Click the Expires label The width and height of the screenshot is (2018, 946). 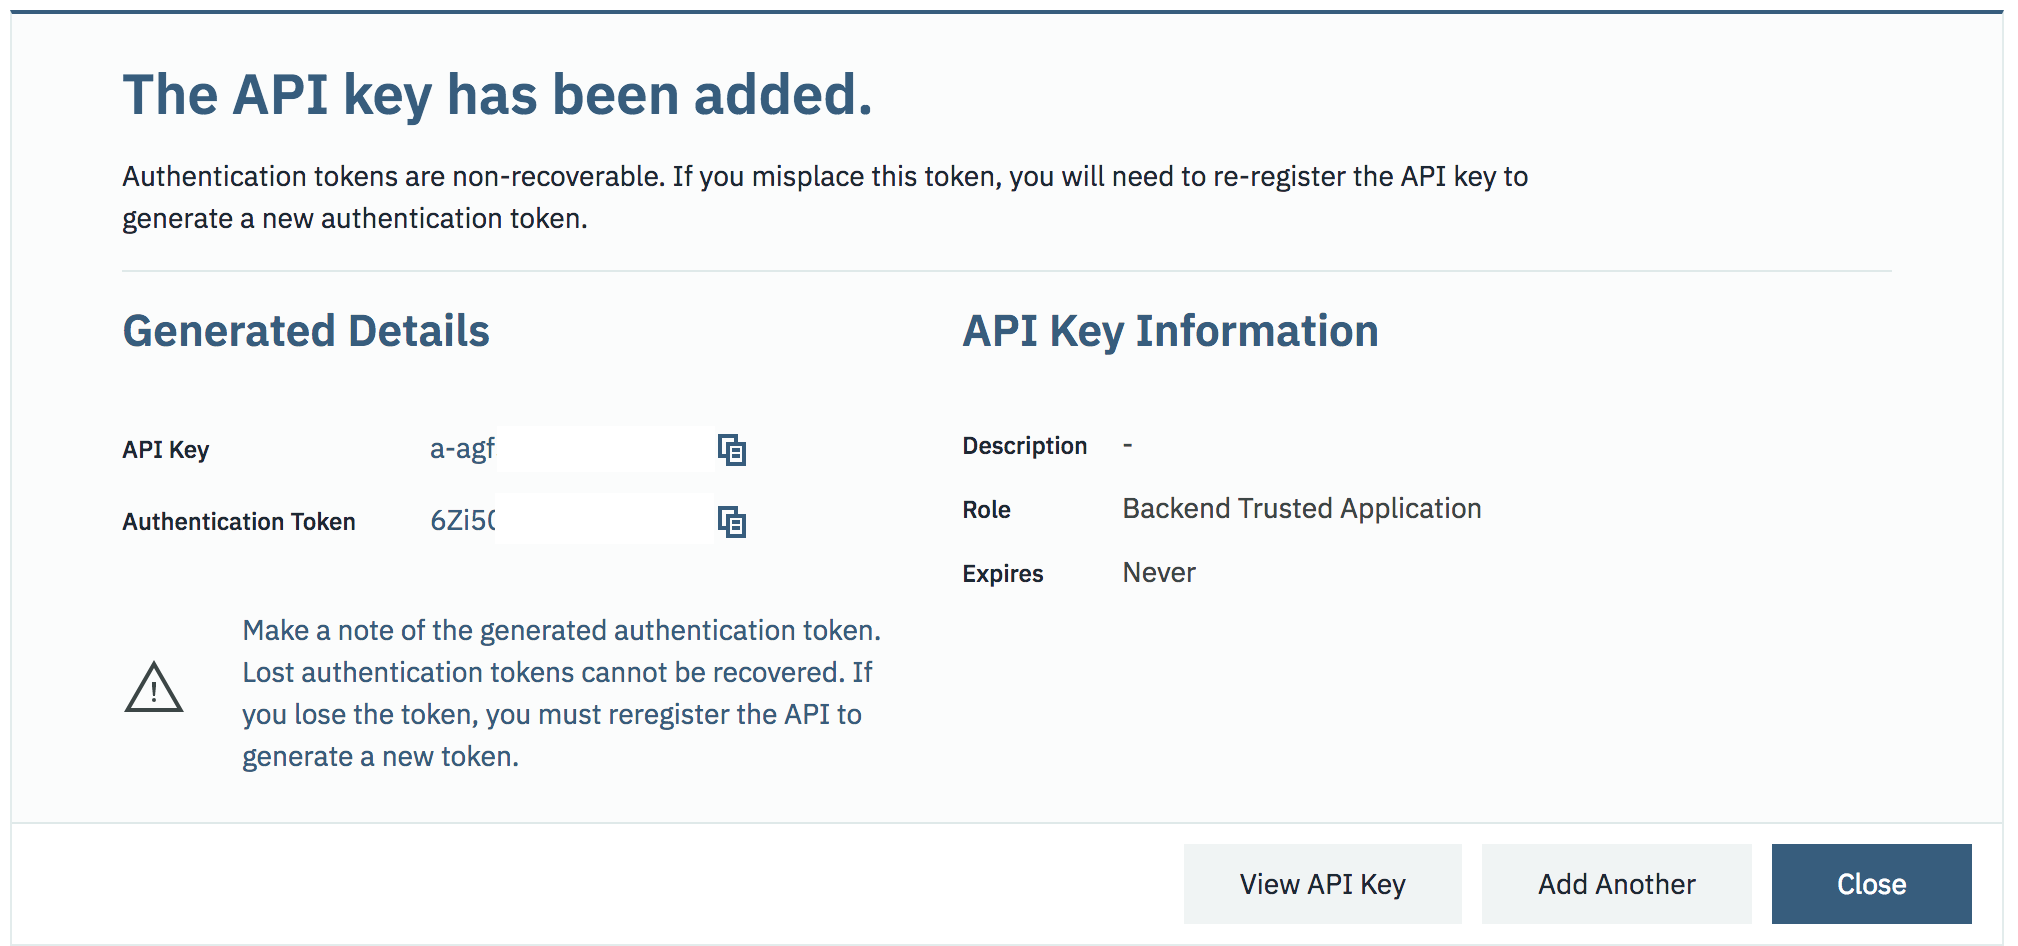pos(1002,574)
